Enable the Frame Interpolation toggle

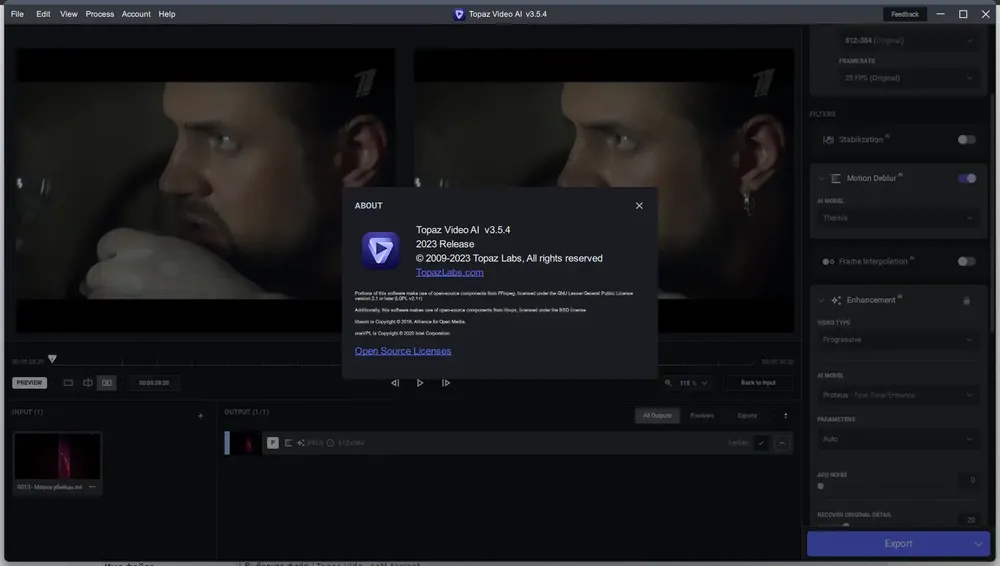pyautogui.click(x=966, y=262)
